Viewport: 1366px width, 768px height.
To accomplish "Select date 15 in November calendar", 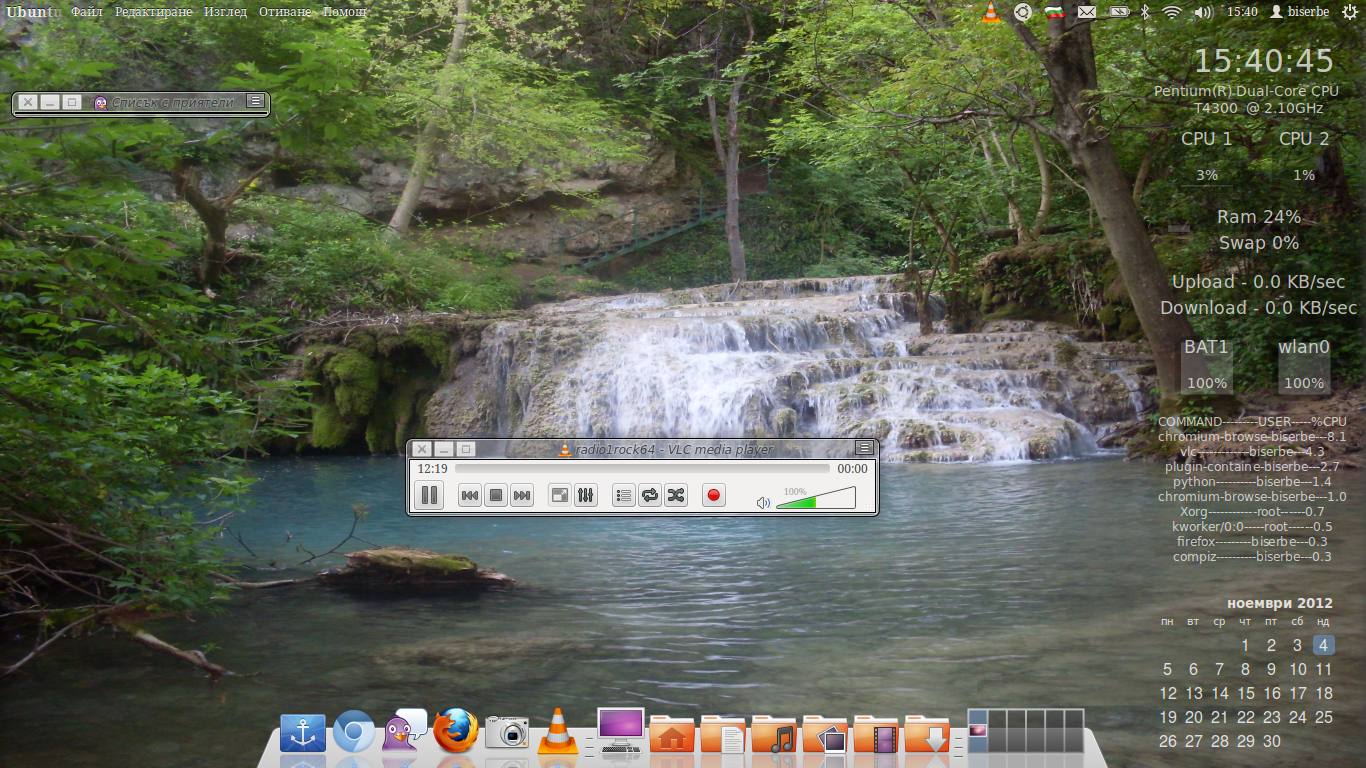I will coord(1246,693).
